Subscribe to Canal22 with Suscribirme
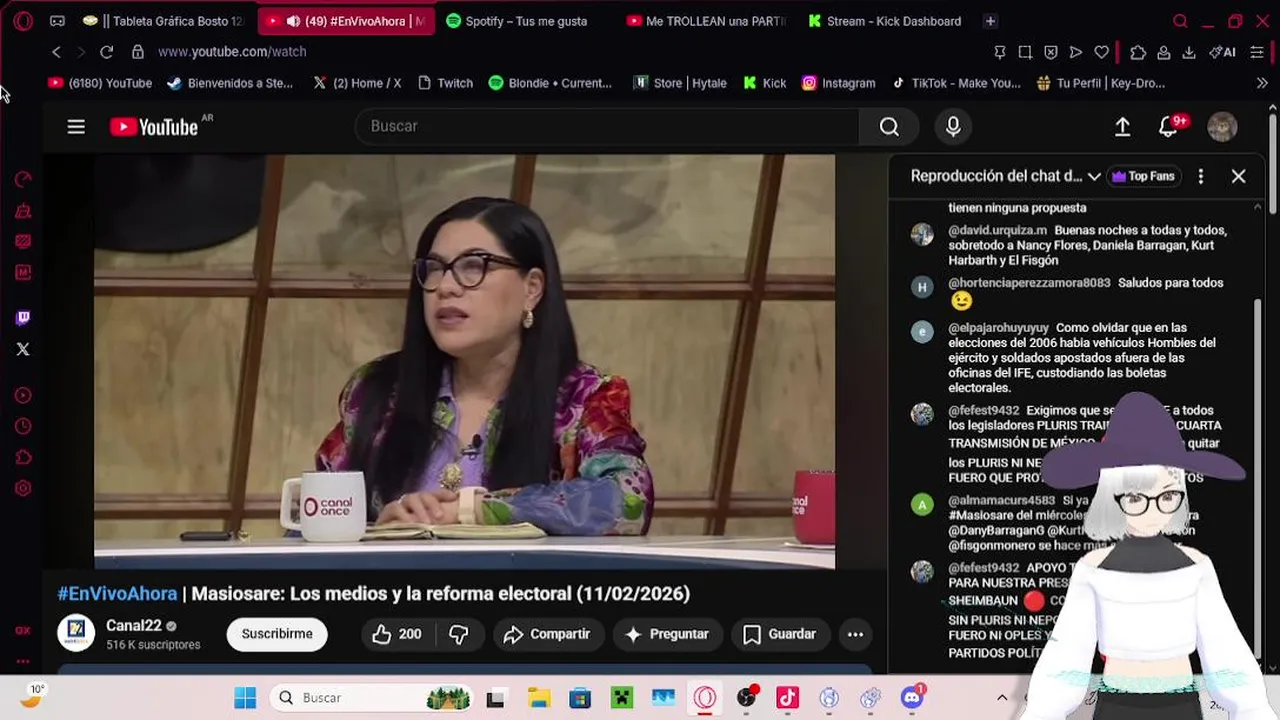The height and width of the screenshot is (720, 1280). pos(277,634)
